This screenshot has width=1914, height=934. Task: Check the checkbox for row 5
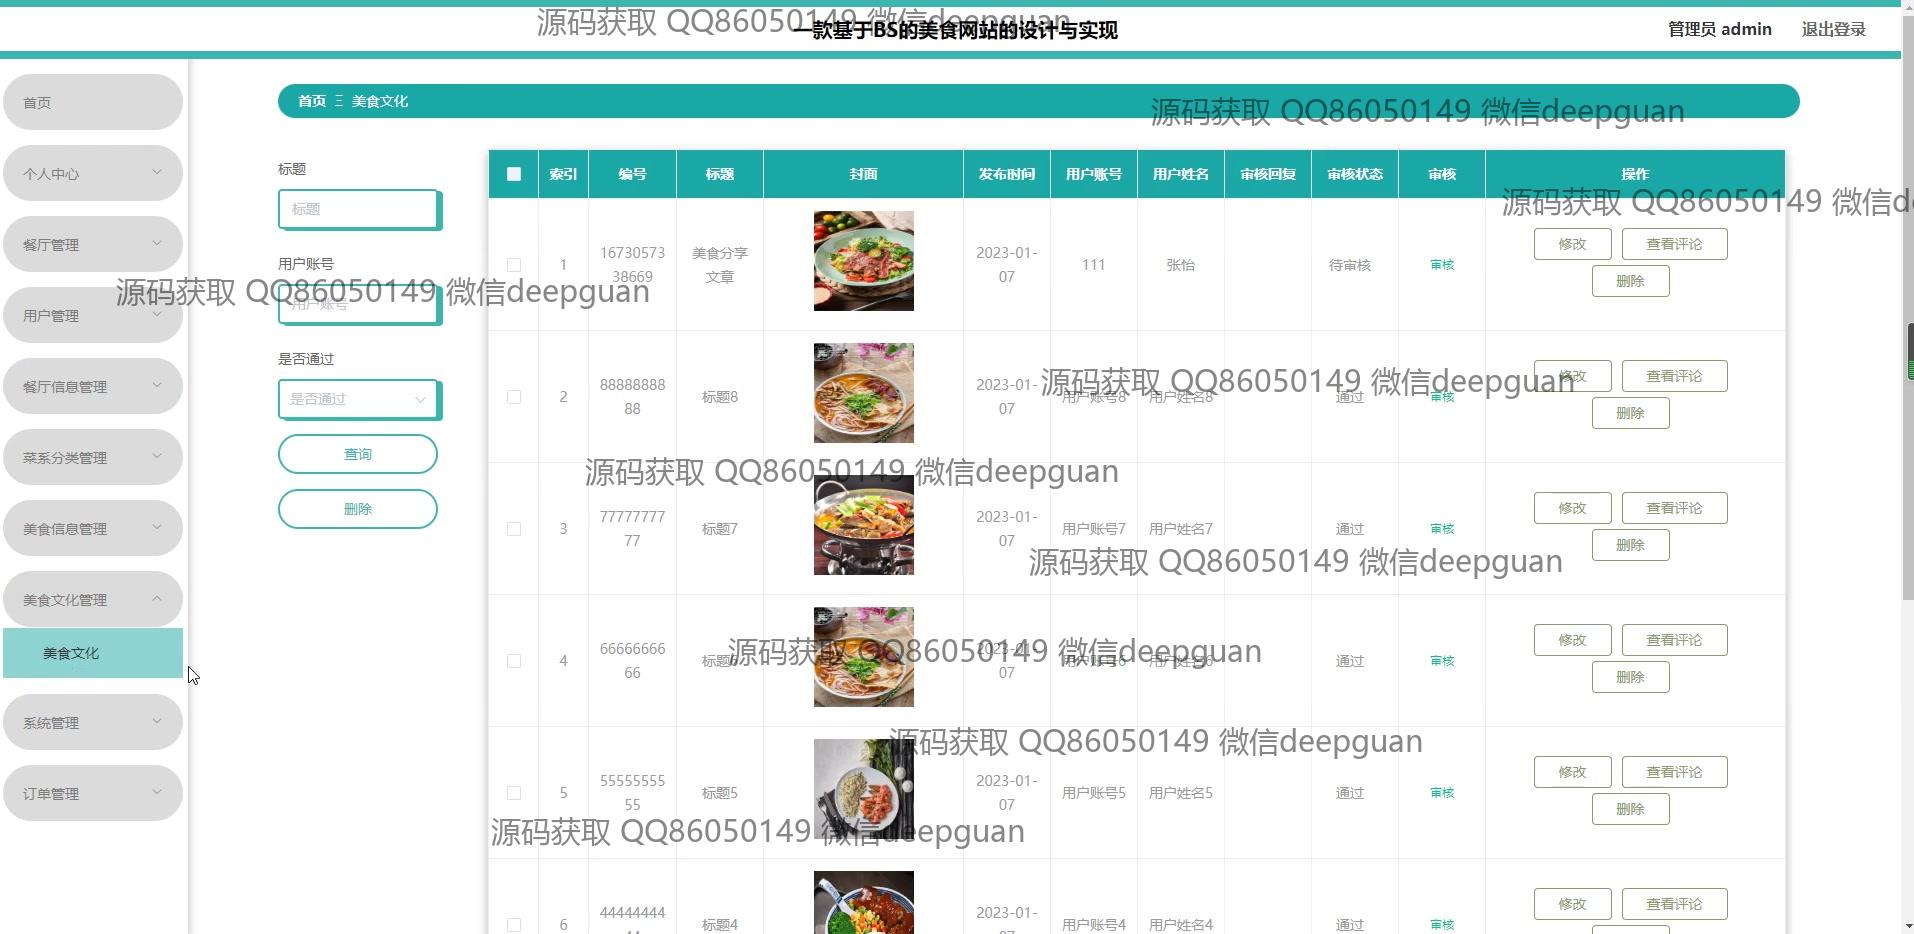click(514, 793)
